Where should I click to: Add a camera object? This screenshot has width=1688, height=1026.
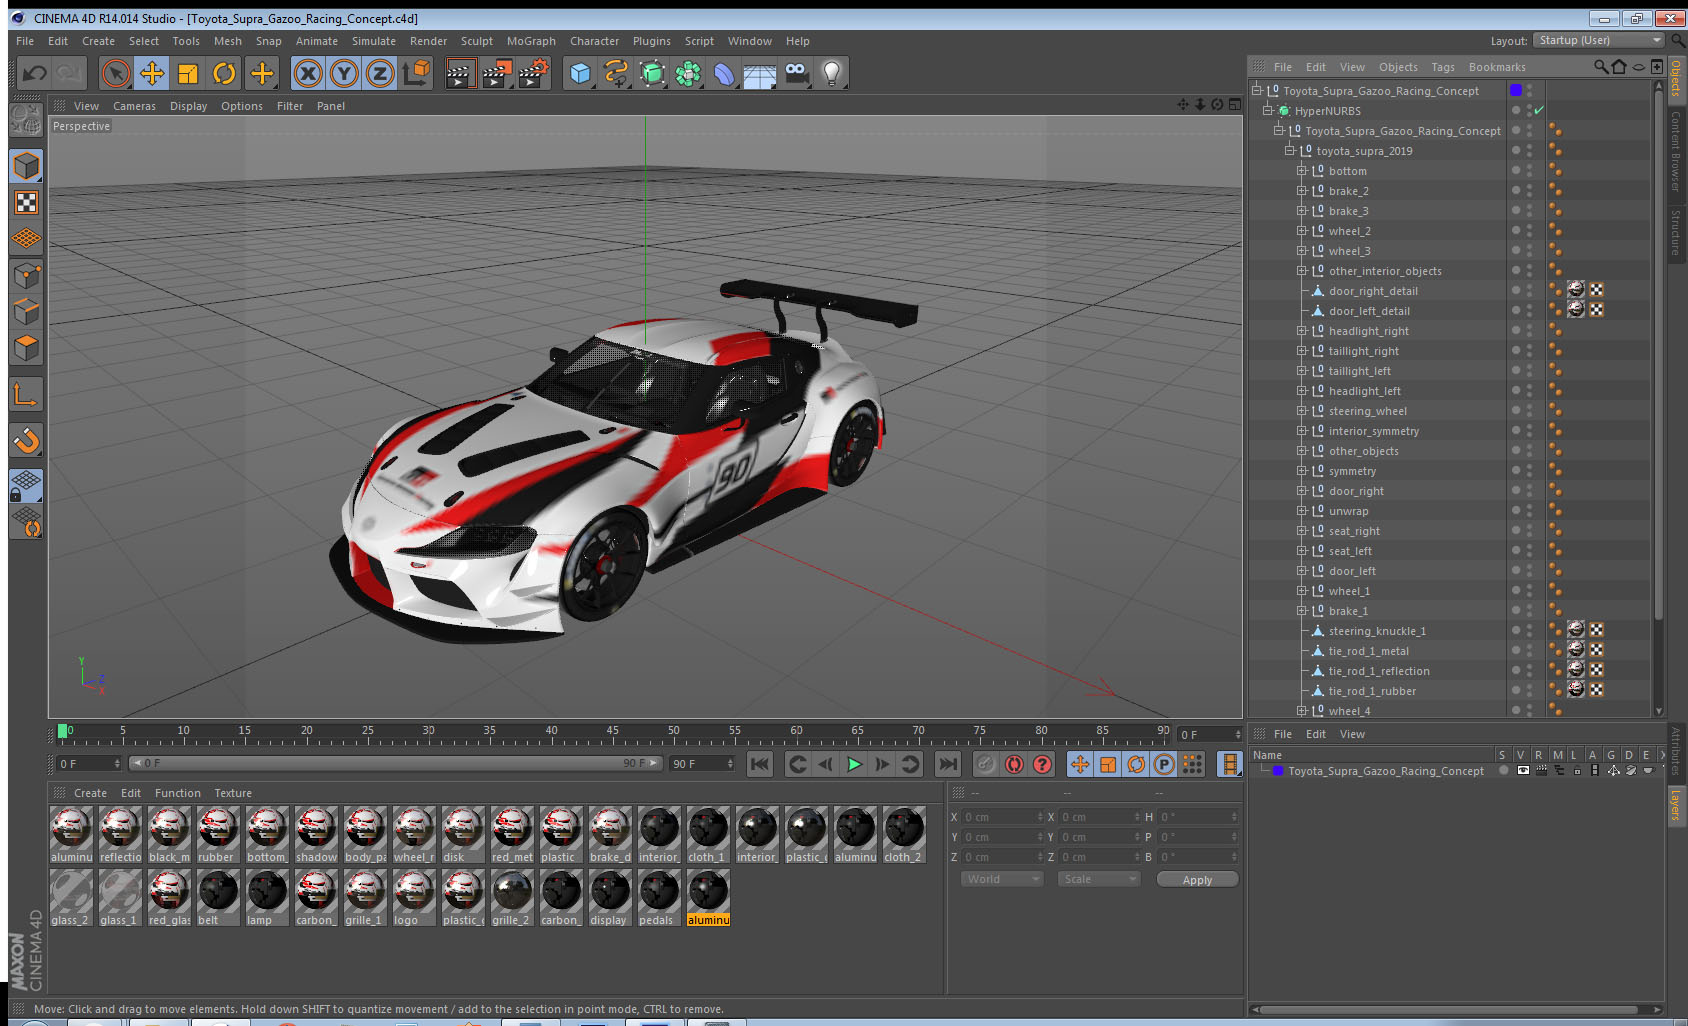coord(796,73)
